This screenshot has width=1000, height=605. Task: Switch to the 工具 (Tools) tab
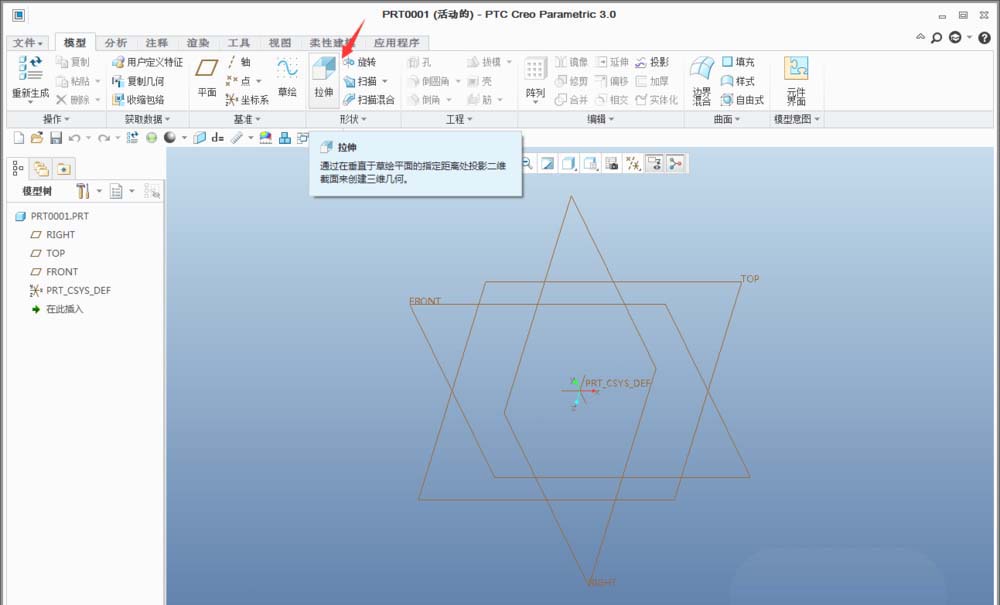tap(239, 43)
